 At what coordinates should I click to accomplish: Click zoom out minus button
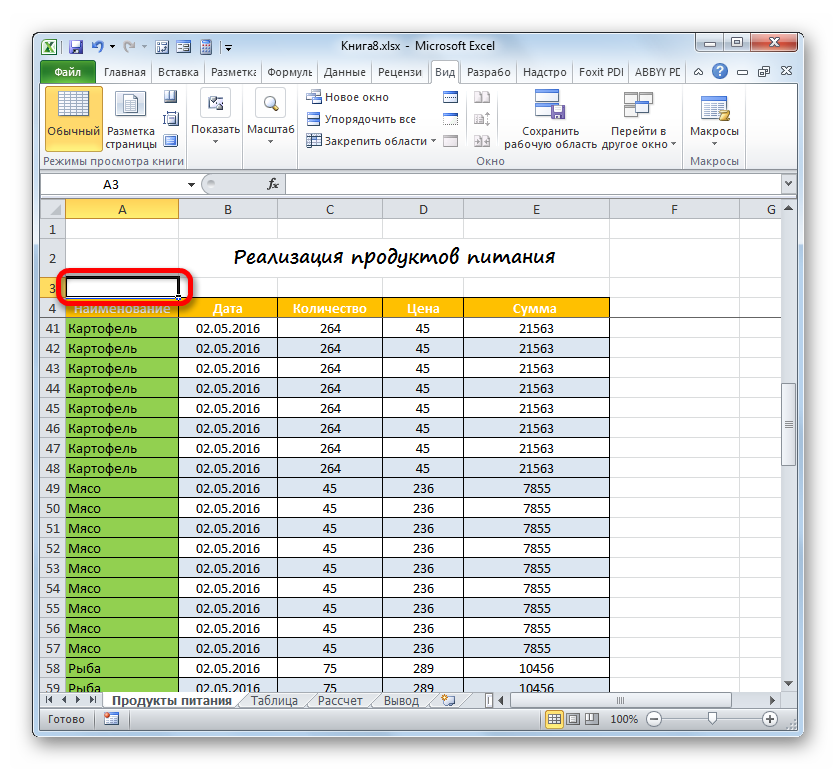[653, 719]
